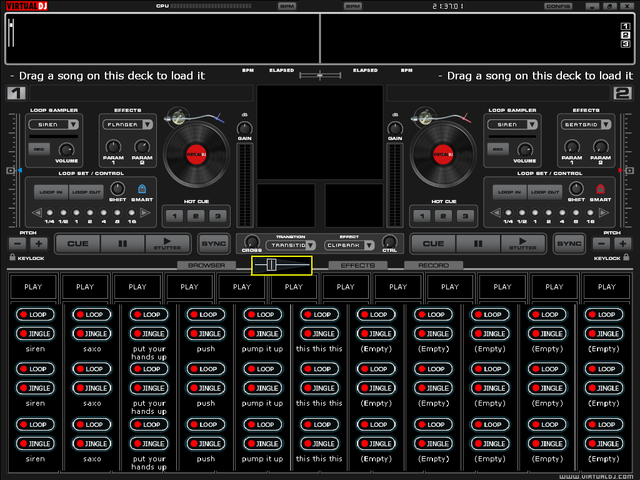Trigger deck 1 hot cue 1
The height and width of the screenshot is (480, 640).
[x=175, y=216]
